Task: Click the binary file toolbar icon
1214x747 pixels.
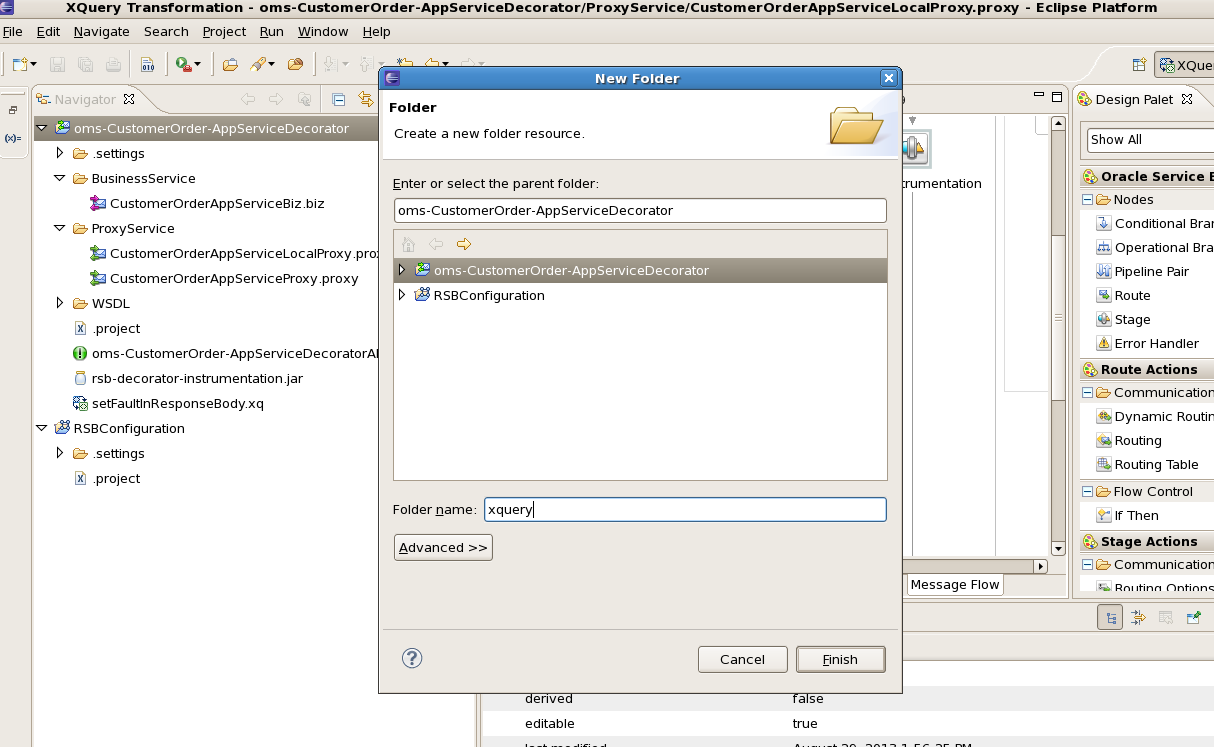Action: (x=147, y=65)
